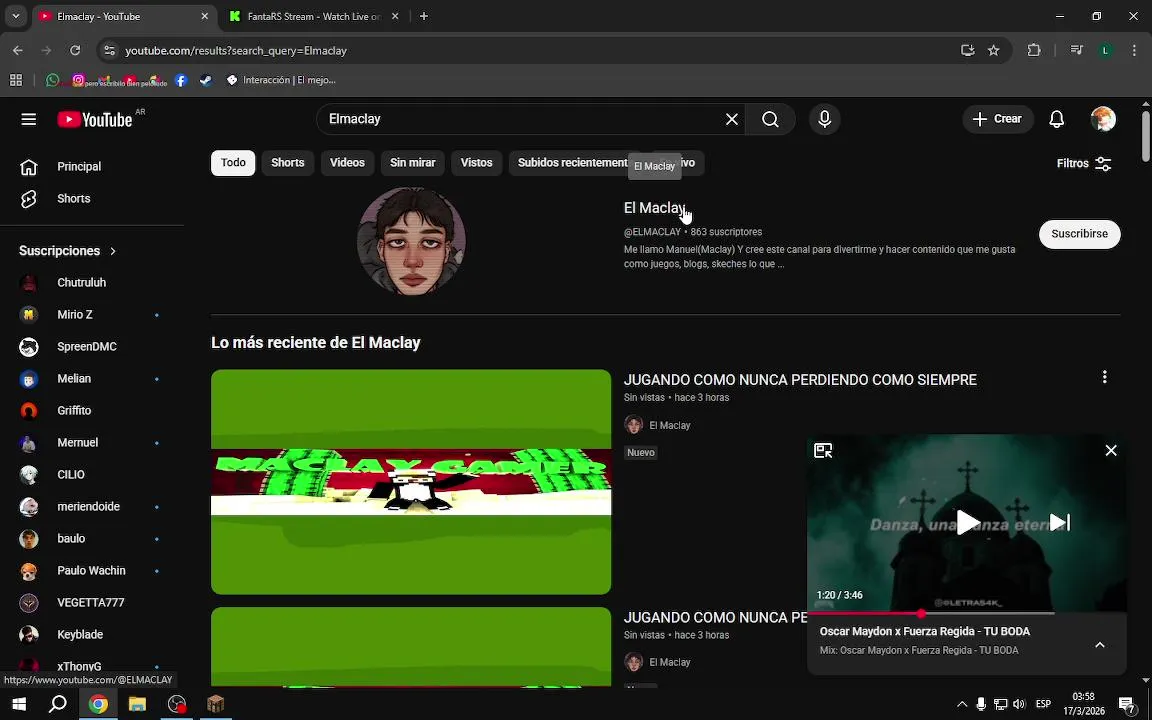Expand the miniplayer playlist queue chevron
This screenshot has height=720, width=1152.
pyautogui.click(x=1100, y=644)
